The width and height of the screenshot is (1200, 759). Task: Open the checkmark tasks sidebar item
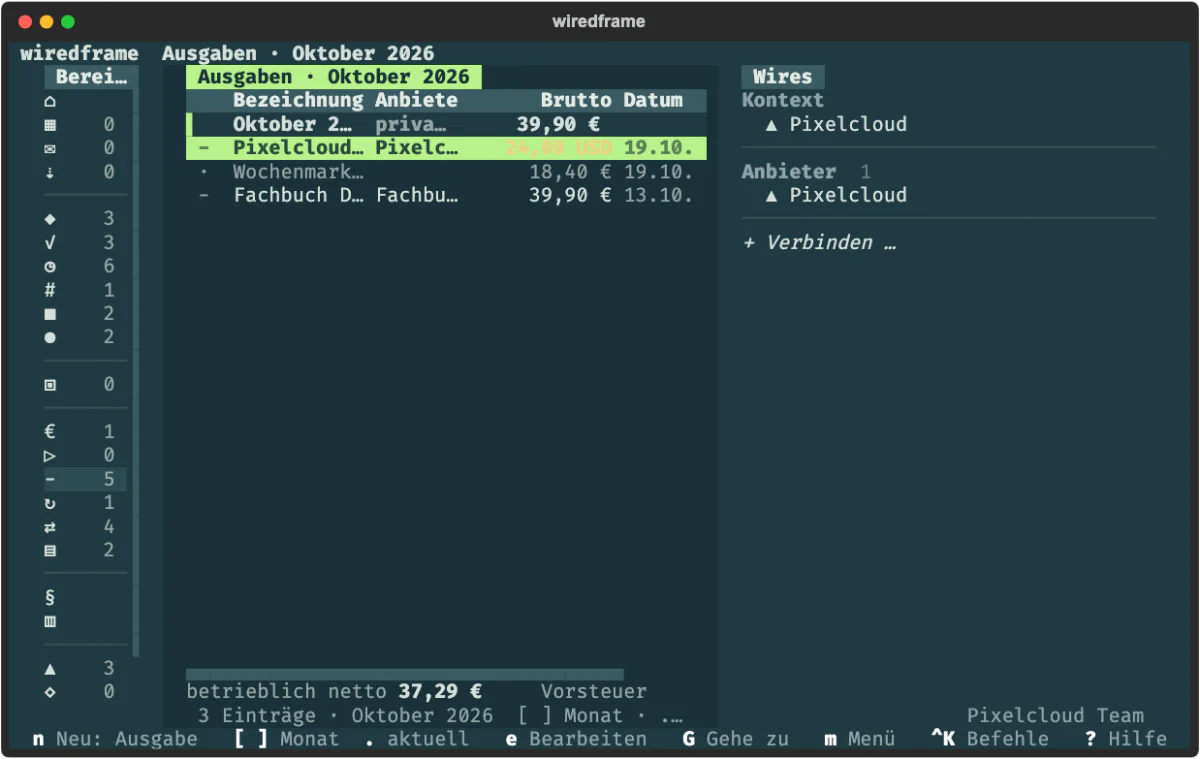[x=50, y=243]
